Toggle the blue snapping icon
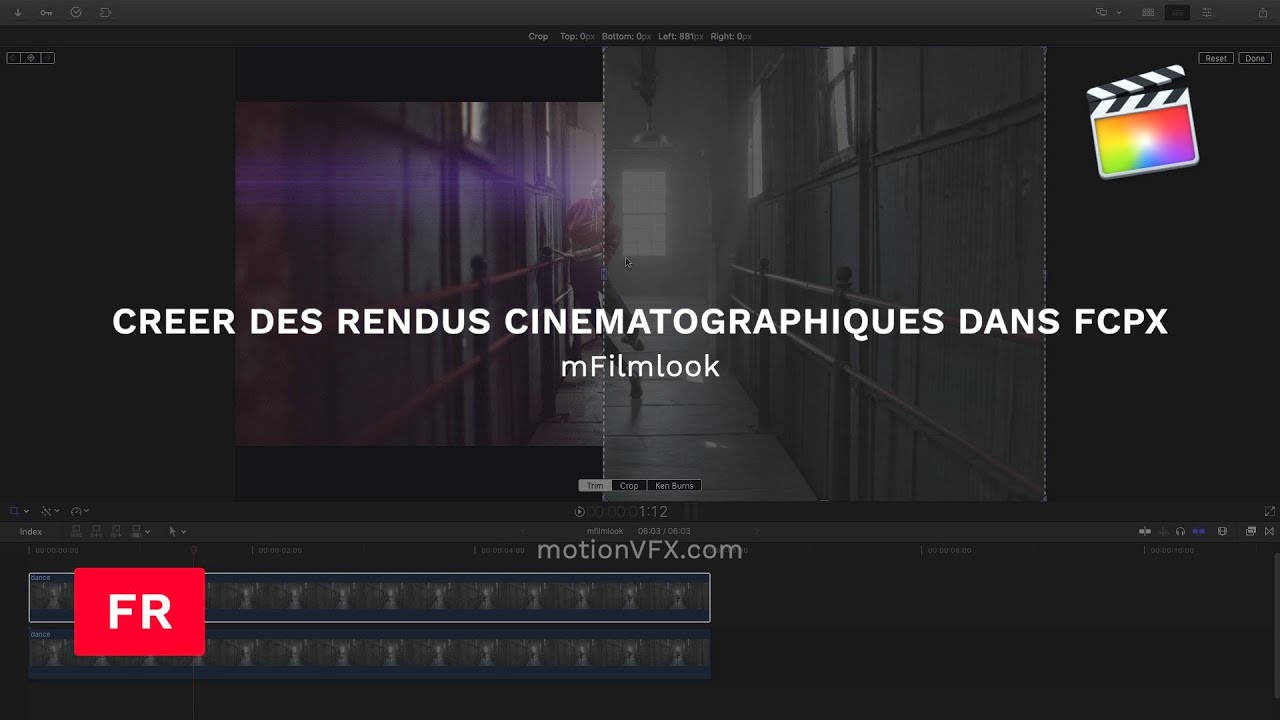This screenshot has height=720, width=1280. click(x=1198, y=532)
